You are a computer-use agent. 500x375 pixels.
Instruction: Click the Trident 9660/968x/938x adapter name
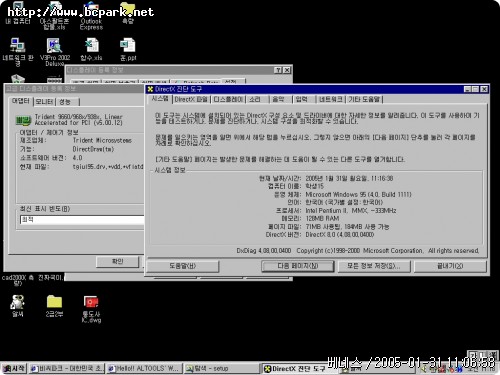[x=79, y=120]
